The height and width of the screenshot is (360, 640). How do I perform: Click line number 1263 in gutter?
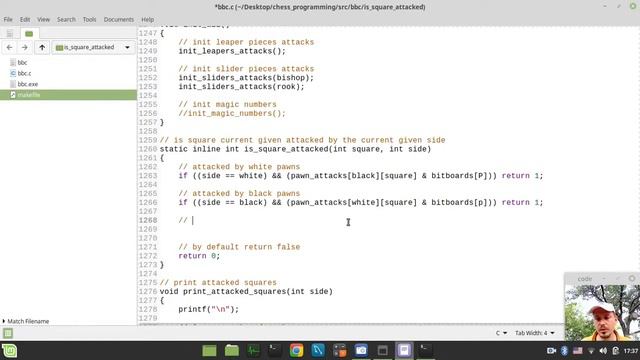148,176
